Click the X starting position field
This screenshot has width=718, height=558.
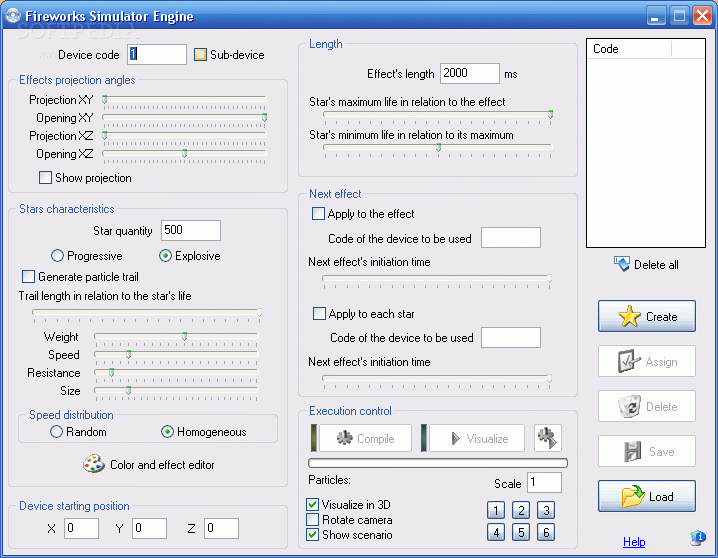click(x=81, y=528)
